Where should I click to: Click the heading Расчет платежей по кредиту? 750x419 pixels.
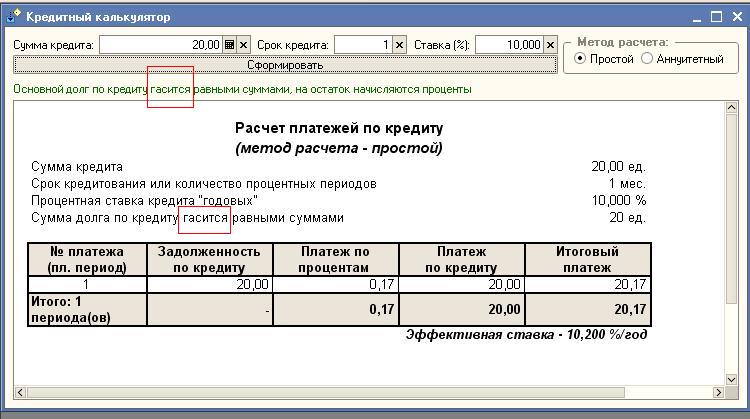(339, 128)
